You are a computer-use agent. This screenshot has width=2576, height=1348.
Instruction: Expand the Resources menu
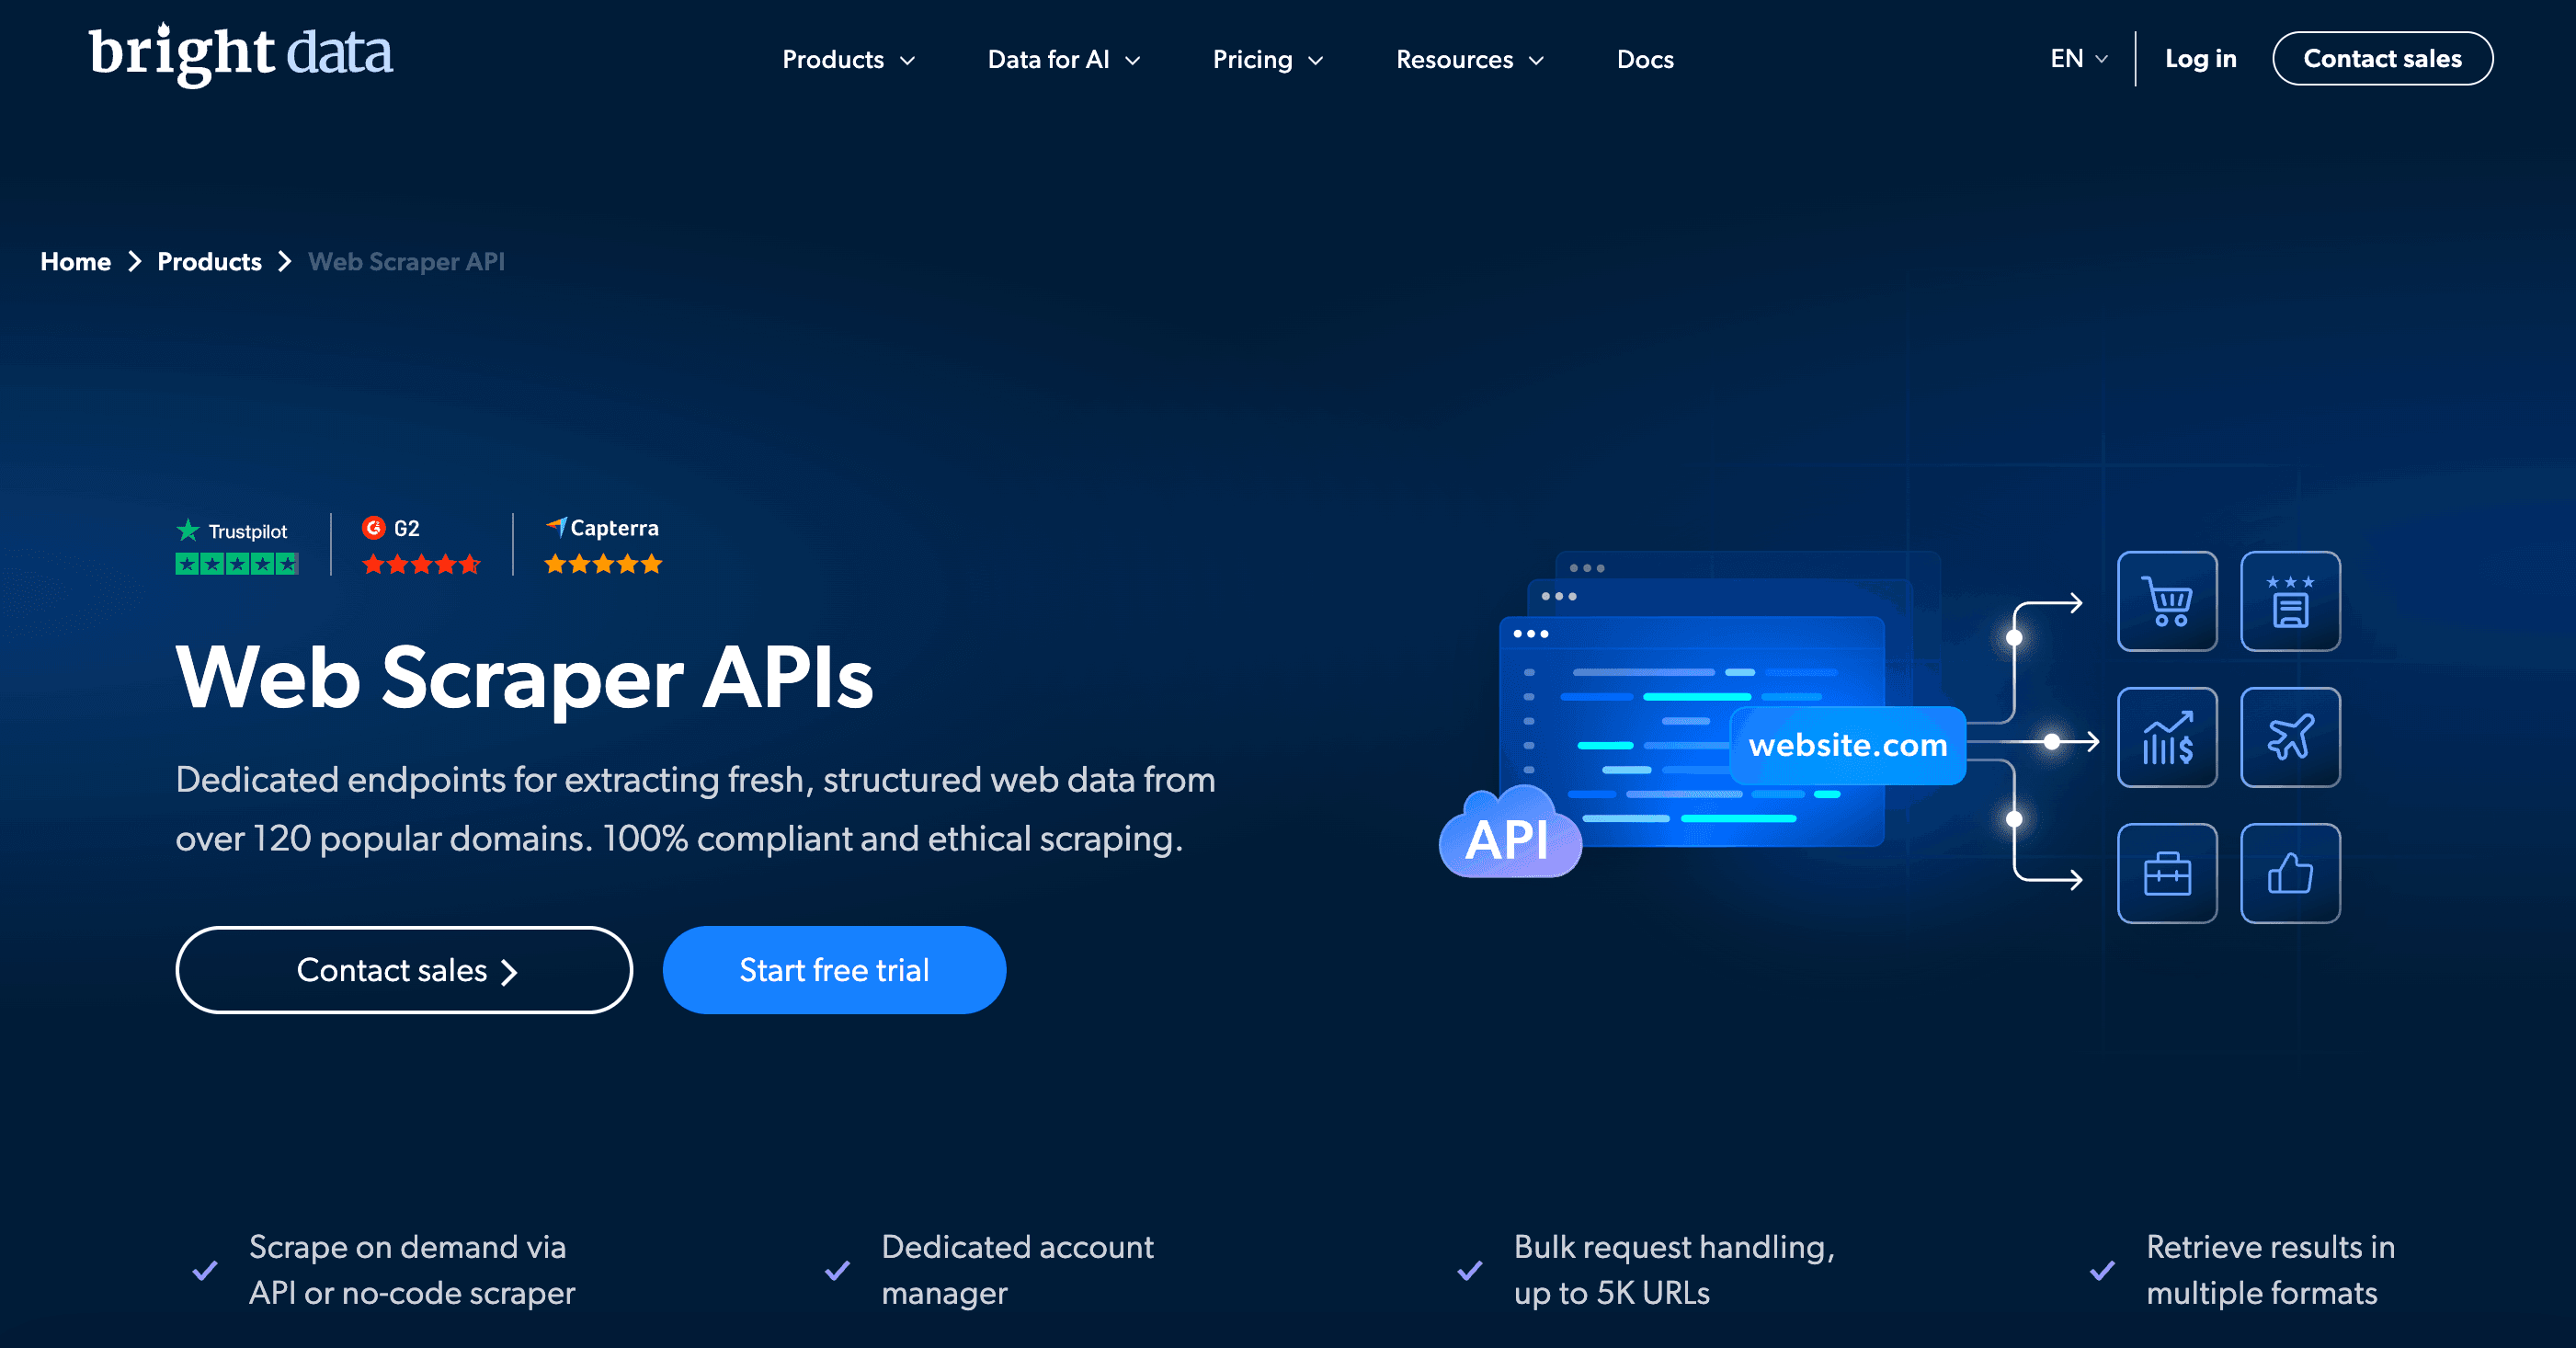coord(1470,60)
